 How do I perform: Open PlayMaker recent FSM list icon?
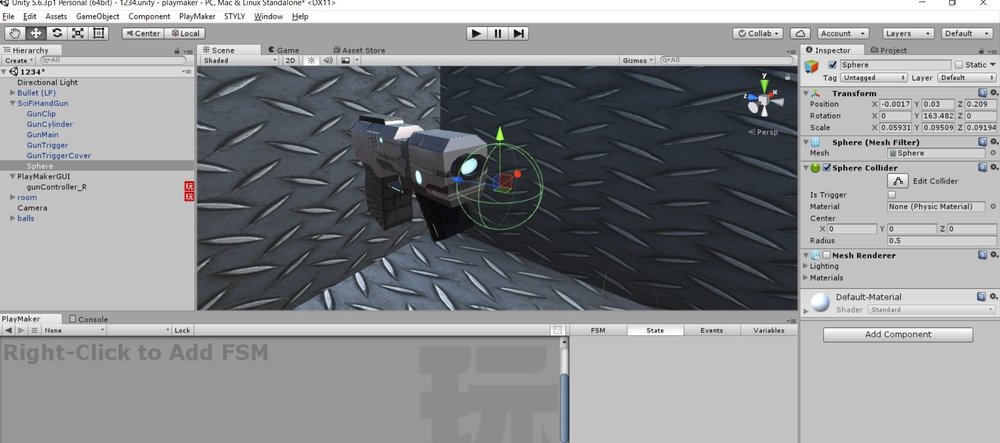34,330
